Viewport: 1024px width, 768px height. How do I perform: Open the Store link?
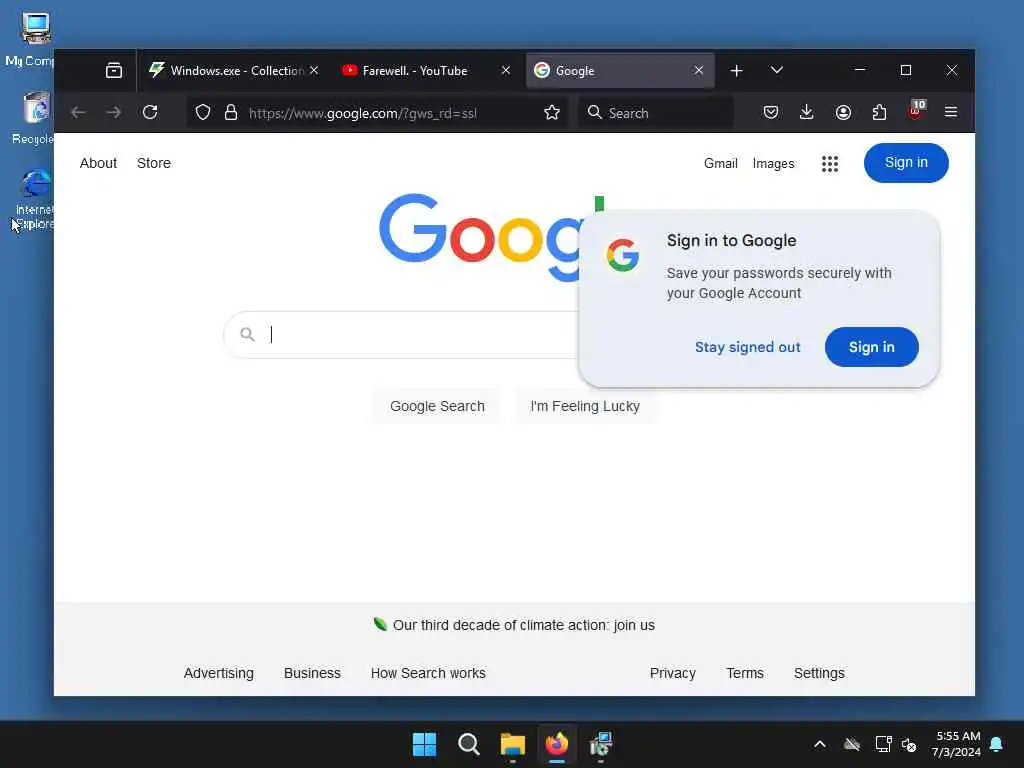click(x=153, y=163)
